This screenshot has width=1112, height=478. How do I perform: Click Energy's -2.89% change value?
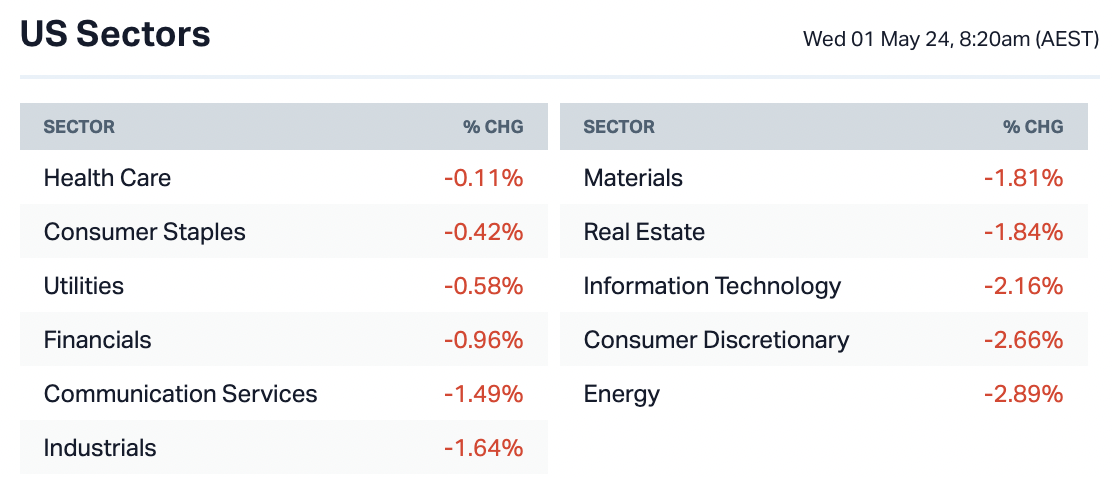click(x=1023, y=394)
